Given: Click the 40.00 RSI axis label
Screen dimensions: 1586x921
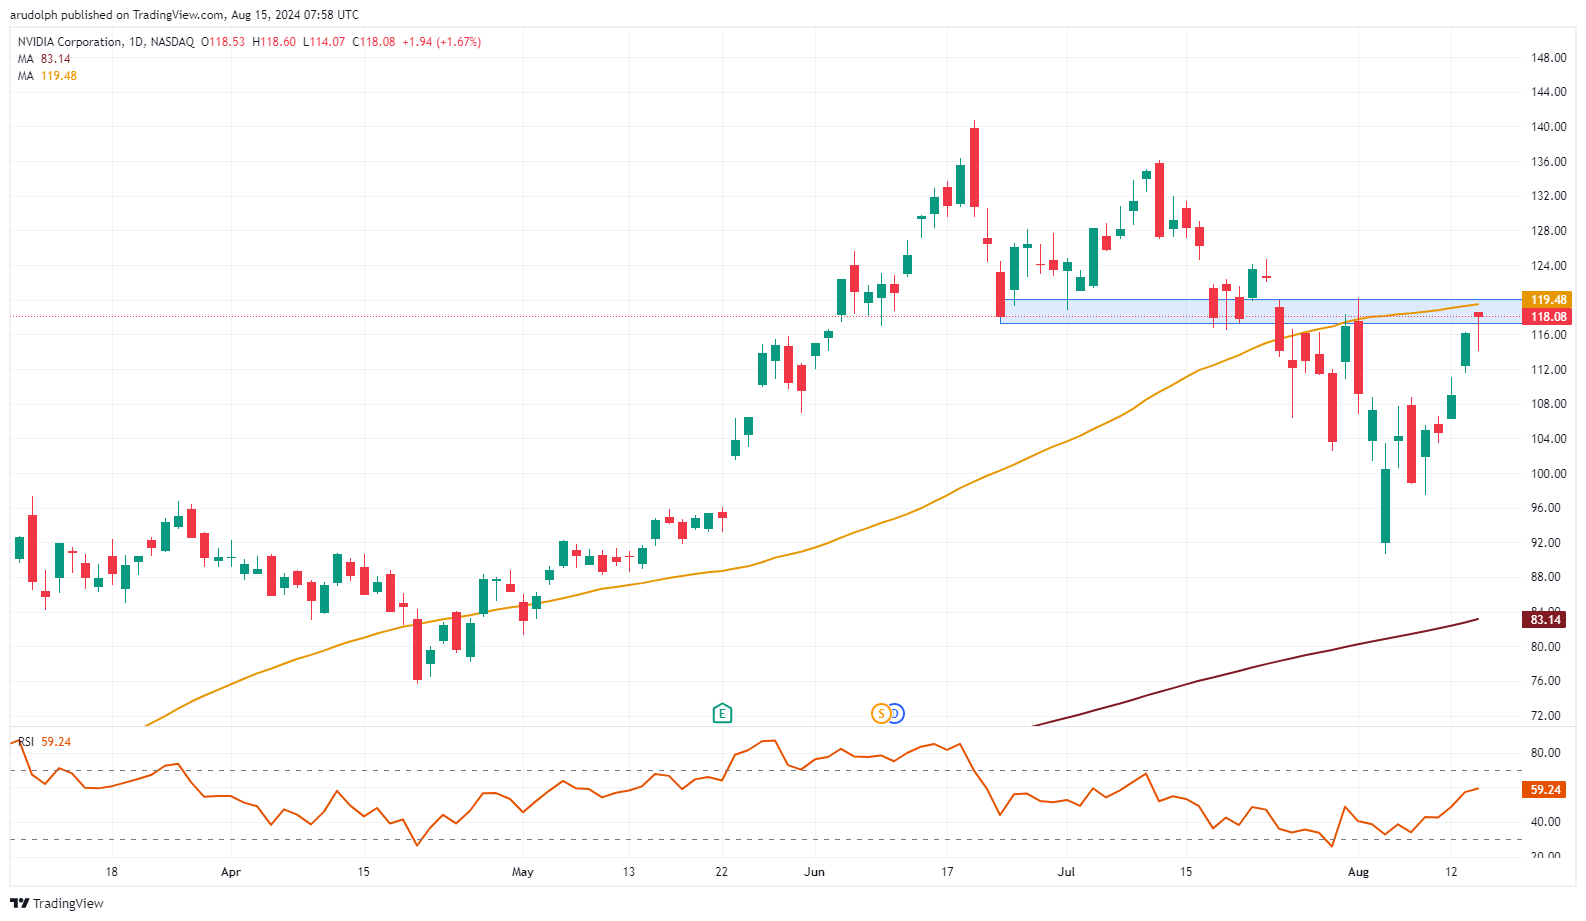Looking at the screenshot, I should [x=1546, y=822].
